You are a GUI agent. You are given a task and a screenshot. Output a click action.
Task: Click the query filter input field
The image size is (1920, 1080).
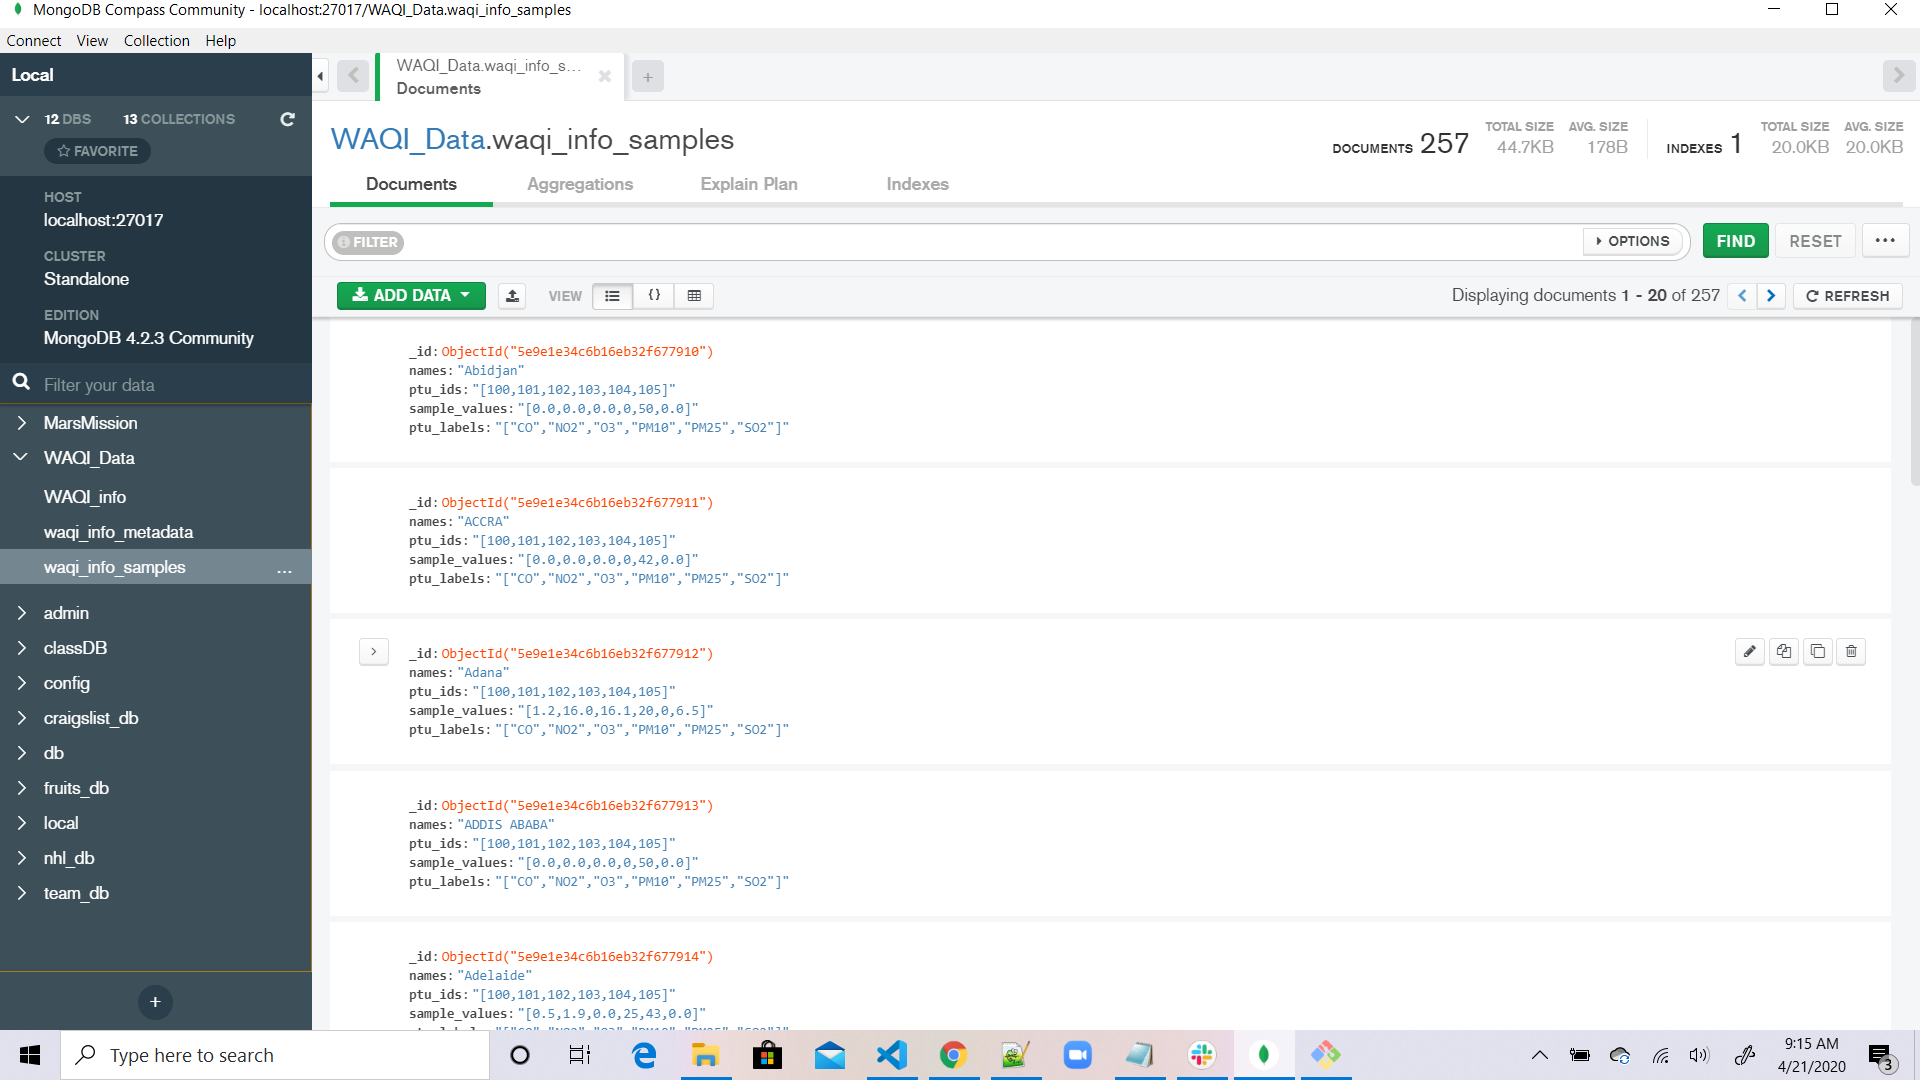(990, 242)
